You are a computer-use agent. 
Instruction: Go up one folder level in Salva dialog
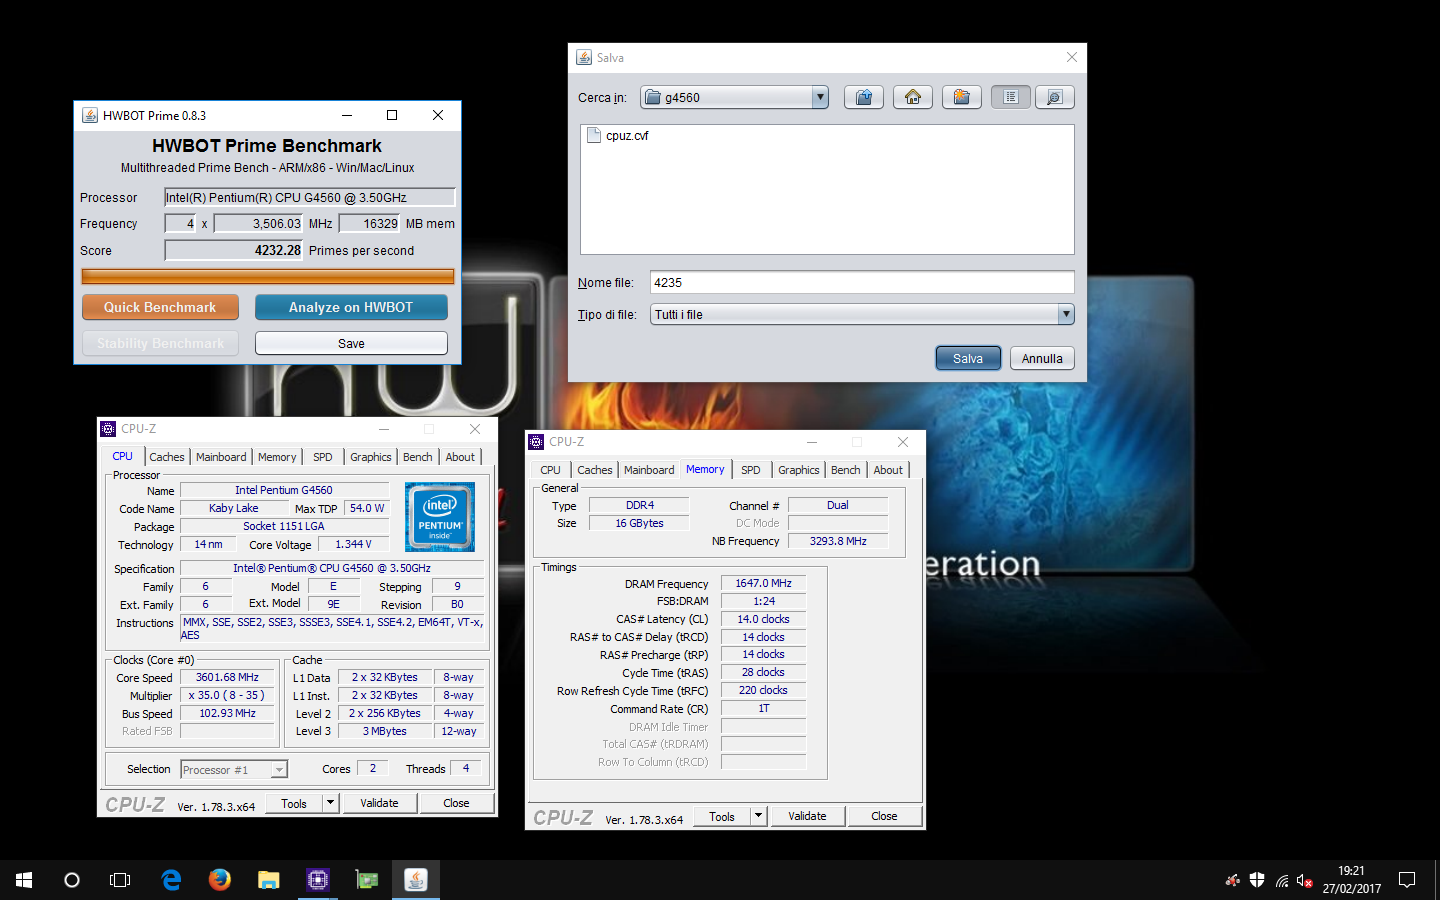pos(864,97)
